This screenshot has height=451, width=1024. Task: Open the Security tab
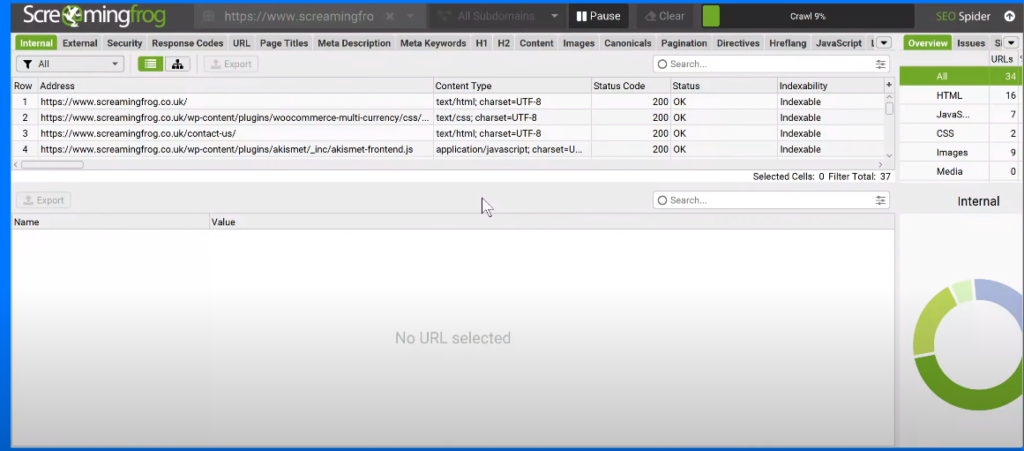(125, 43)
